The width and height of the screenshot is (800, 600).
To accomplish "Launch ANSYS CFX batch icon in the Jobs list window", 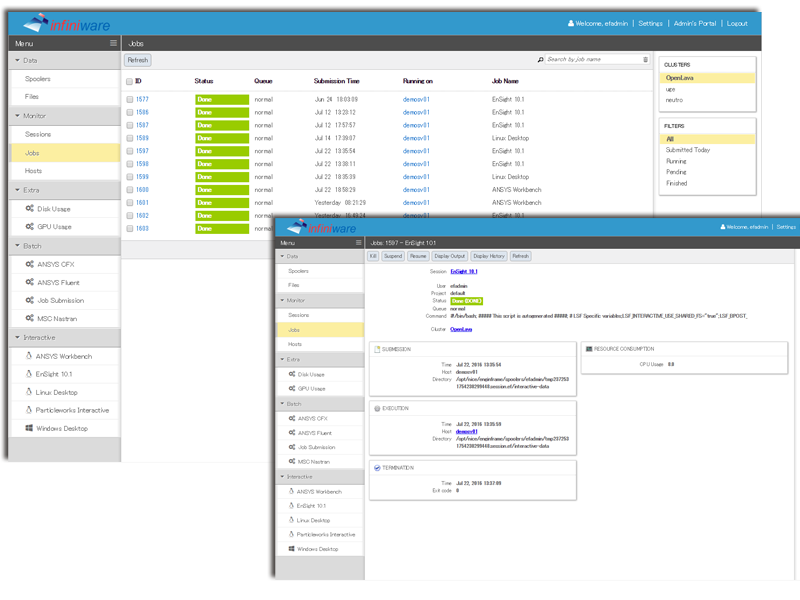I will [x=30, y=264].
